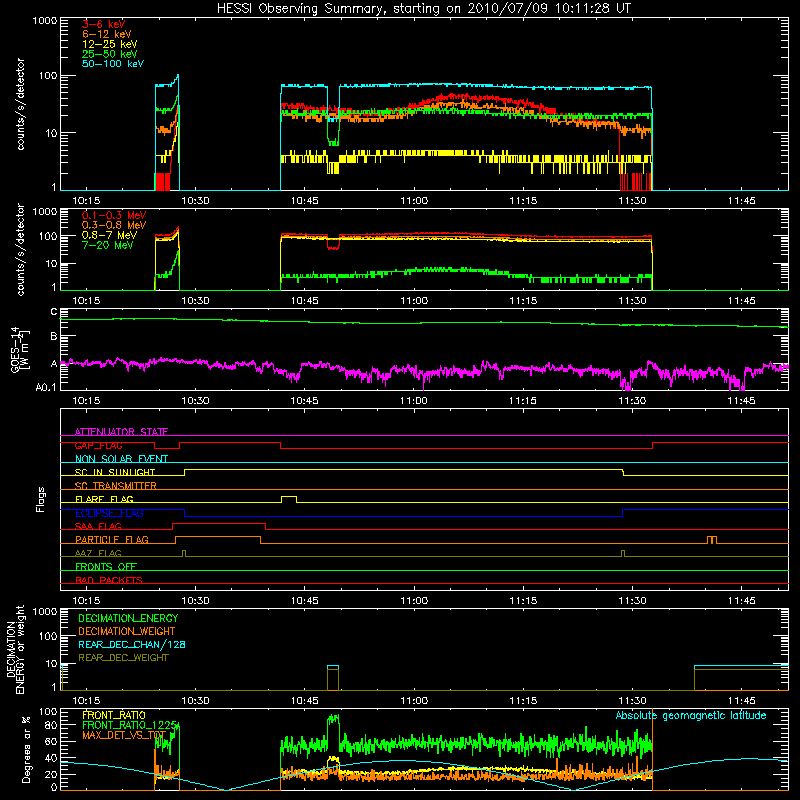Click the AA7_FLAG spike near 11:29

coord(623,553)
